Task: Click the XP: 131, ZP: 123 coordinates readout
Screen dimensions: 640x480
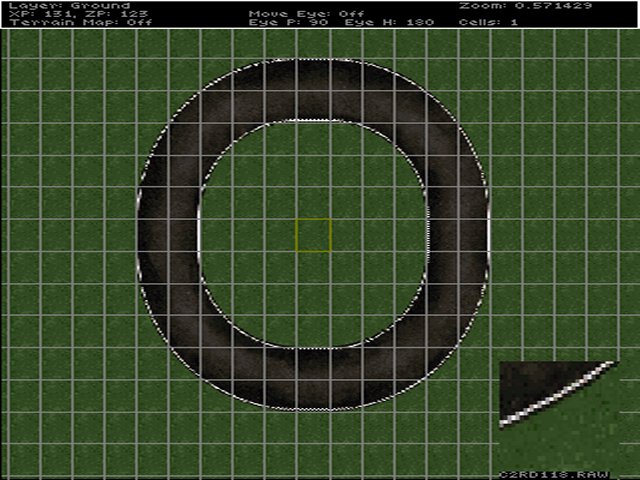Action: (71, 13)
